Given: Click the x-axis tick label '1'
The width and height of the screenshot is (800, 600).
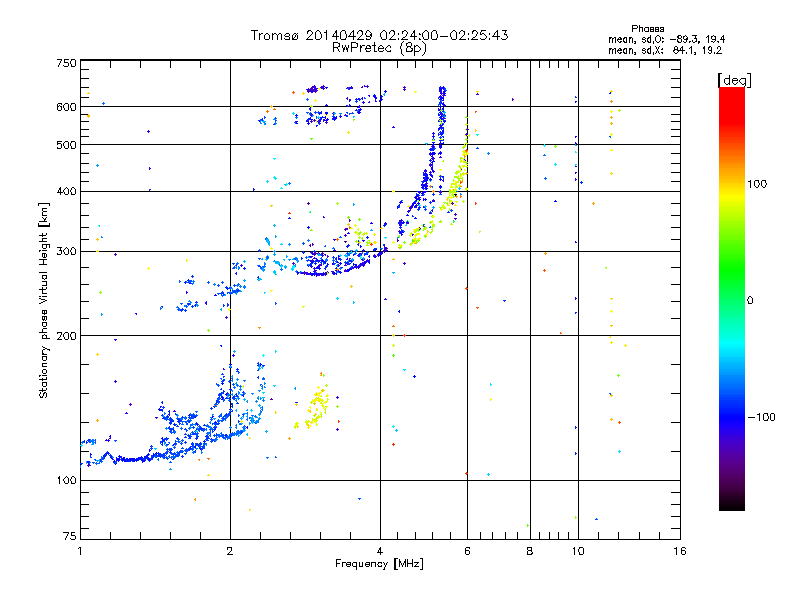Looking at the screenshot, I should click(x=80, y=551).
